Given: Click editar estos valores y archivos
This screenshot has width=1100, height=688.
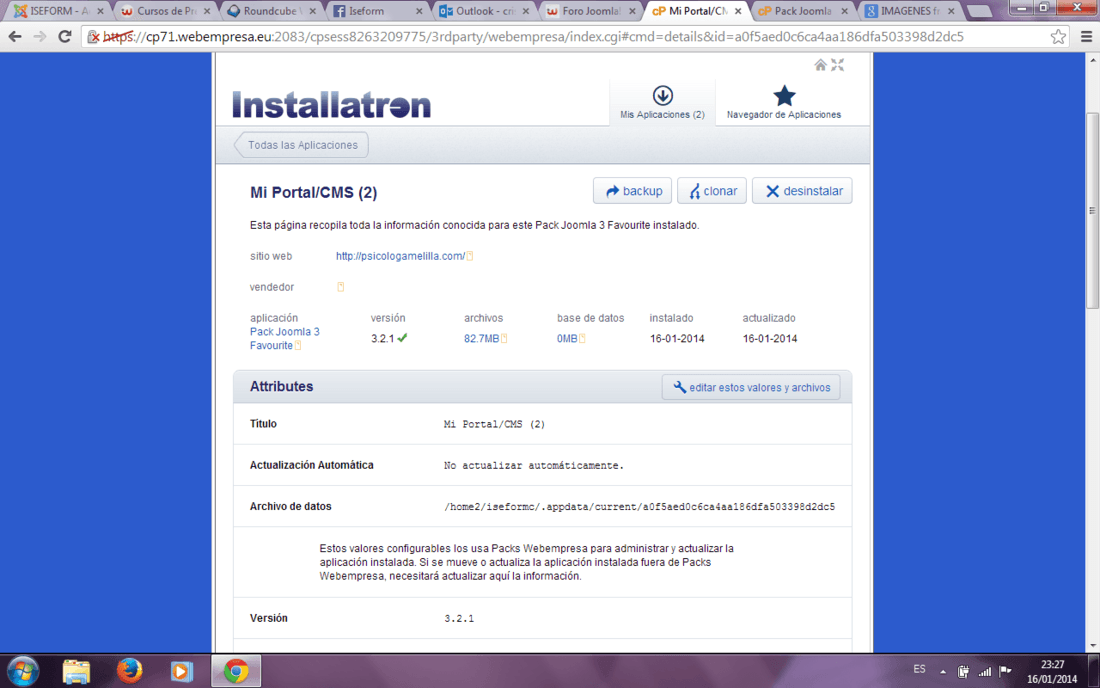Looking at the screenshot, I should 751,387.
